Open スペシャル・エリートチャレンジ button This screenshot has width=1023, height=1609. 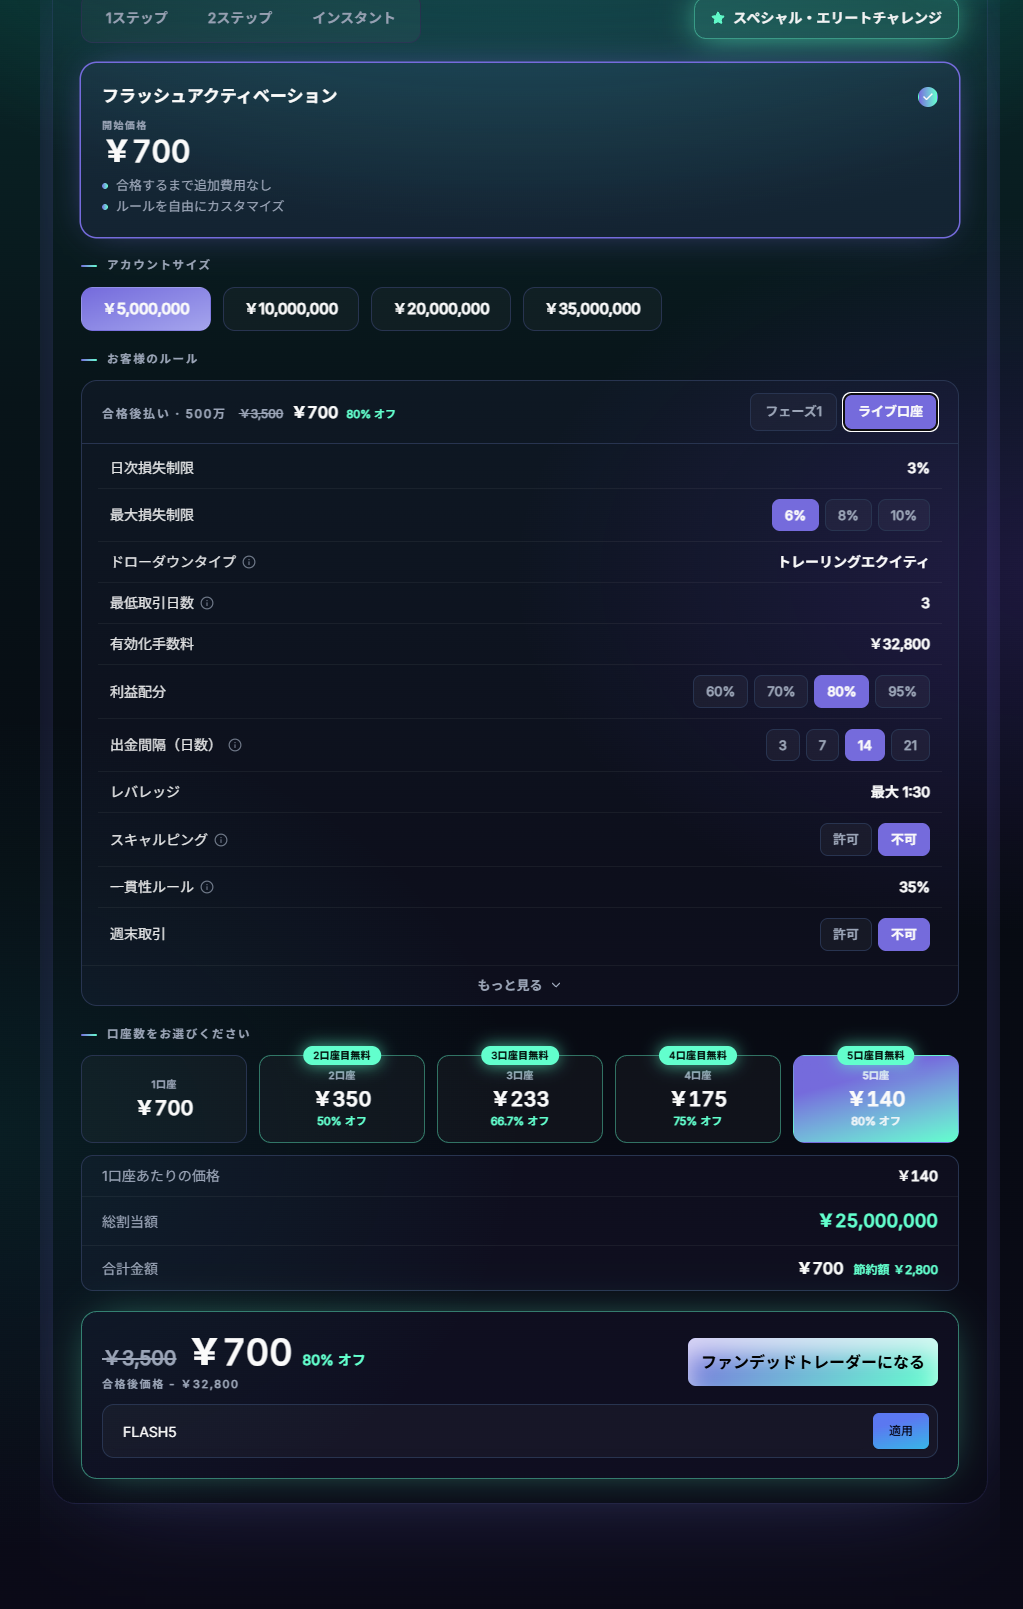click(x=826, y=18)
